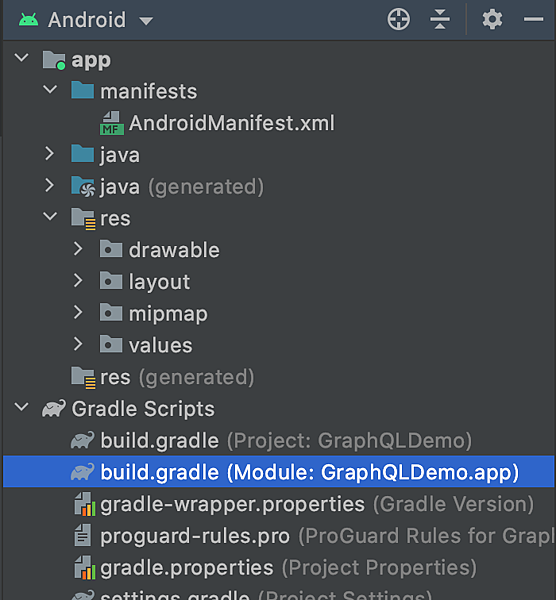Collapse the app module chevron

coord(21,58)
